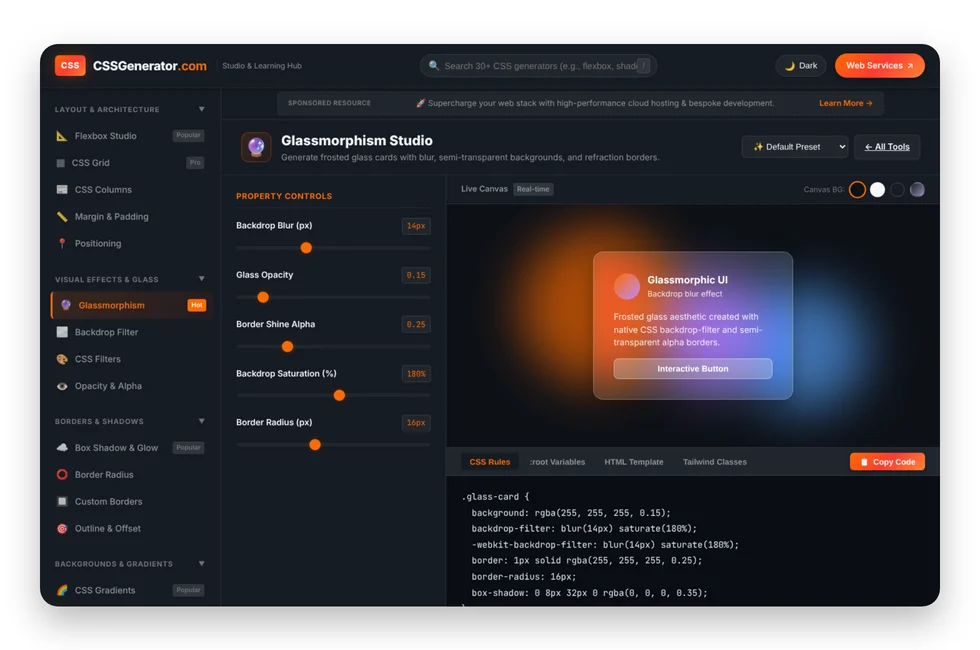Click the slash shortcut key badge
Viewport: 980px width, 650px height.
[x=644, y=66]
